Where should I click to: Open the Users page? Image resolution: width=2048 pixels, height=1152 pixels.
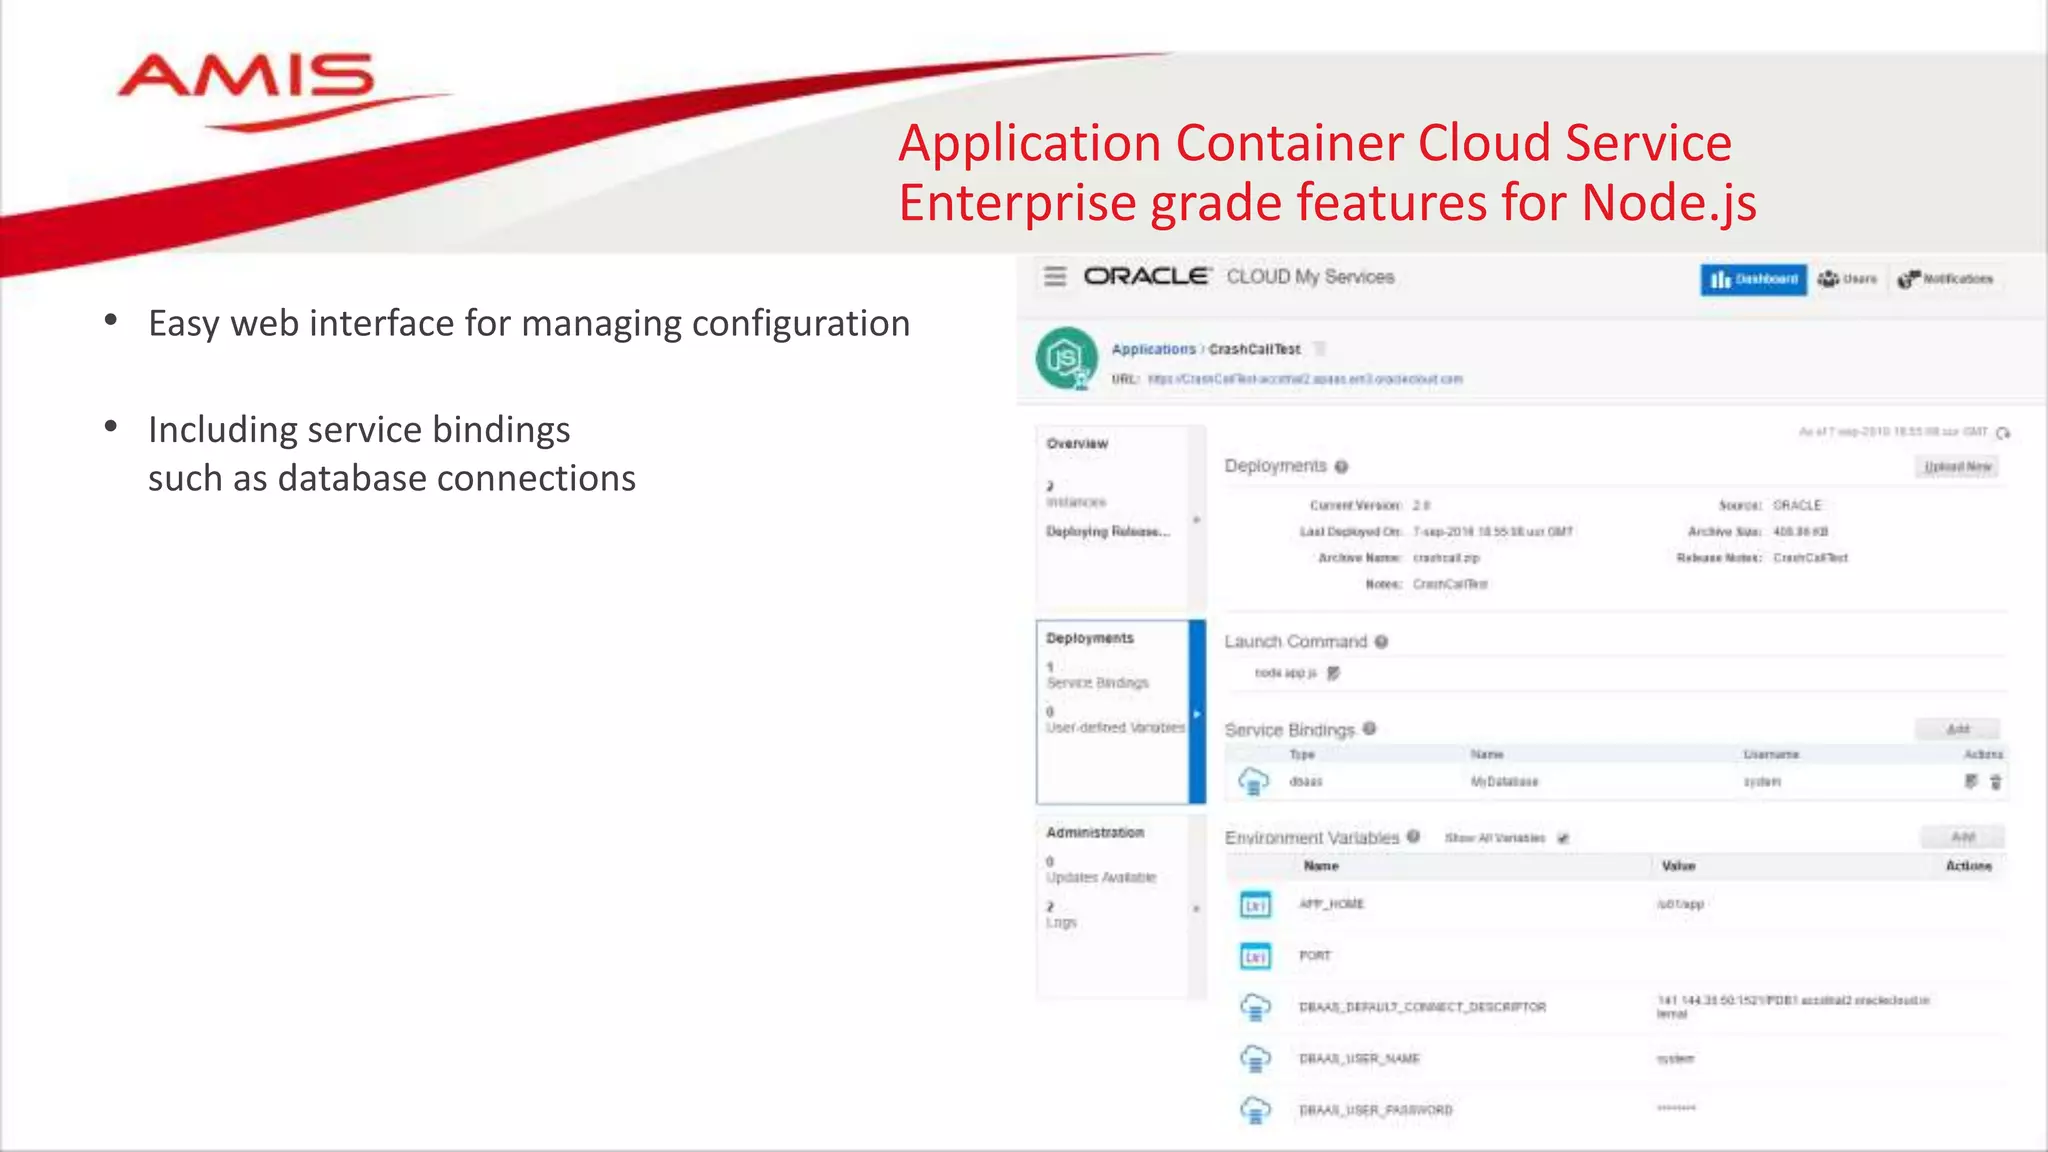1847,279
